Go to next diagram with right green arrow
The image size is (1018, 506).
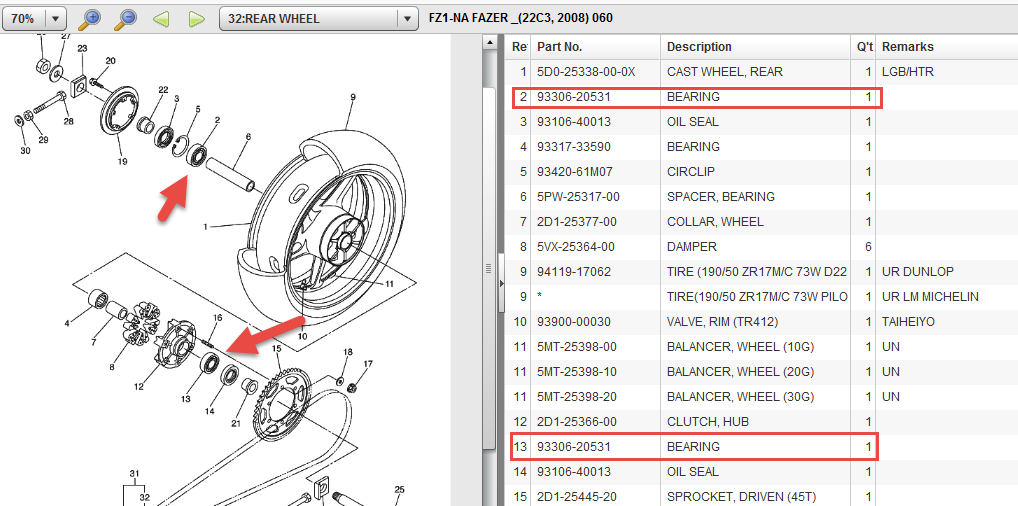click(x=197, y=18)
